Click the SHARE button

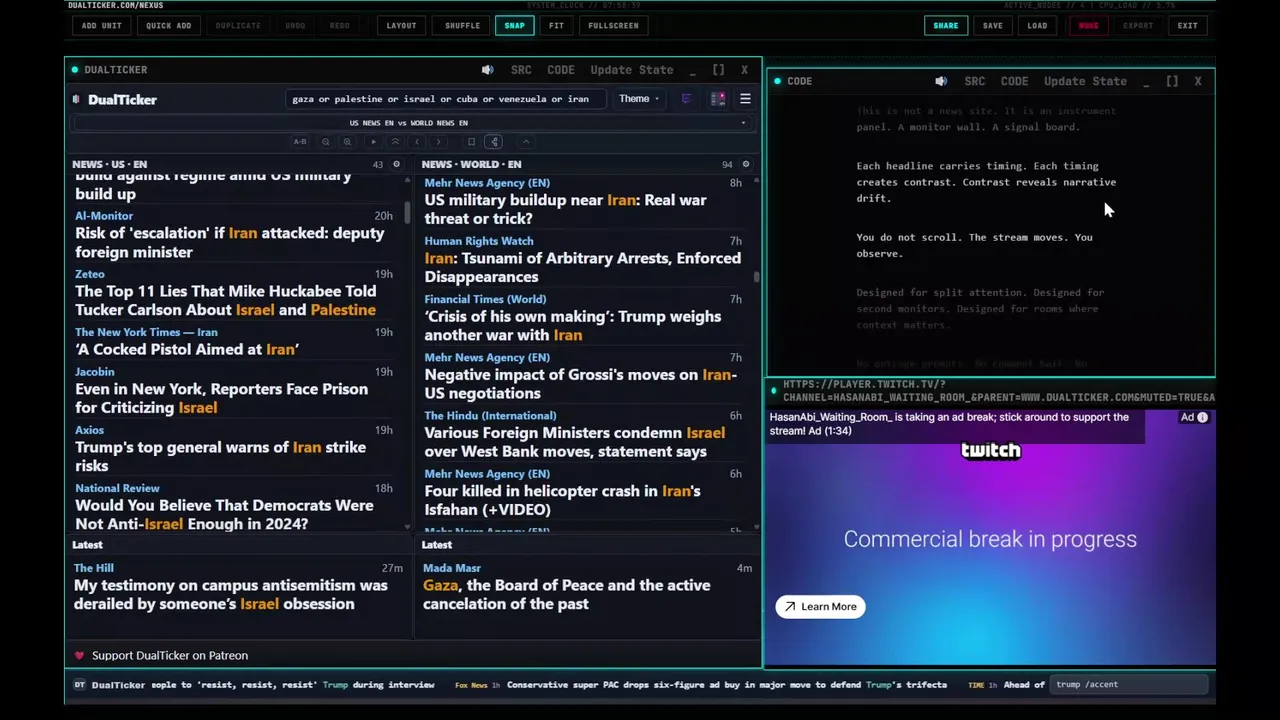pos(945,26)
